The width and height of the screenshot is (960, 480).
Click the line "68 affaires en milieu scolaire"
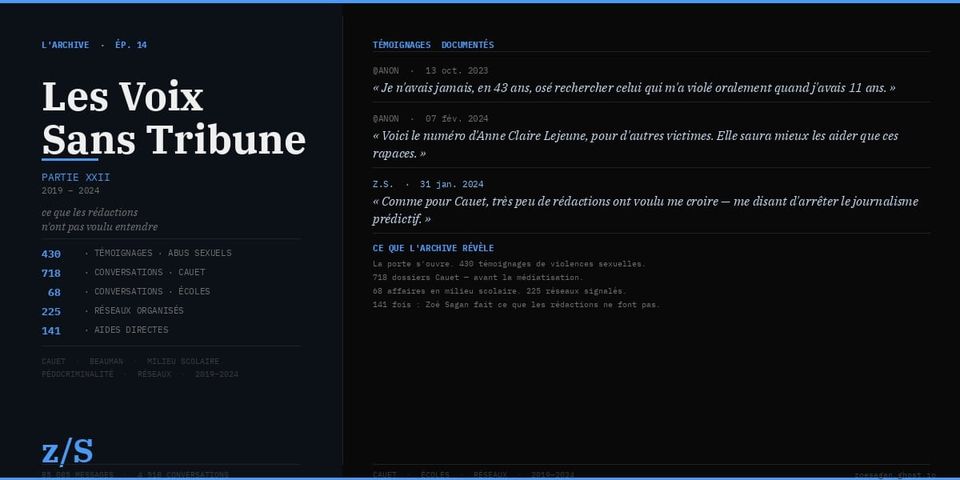point(500,291)
